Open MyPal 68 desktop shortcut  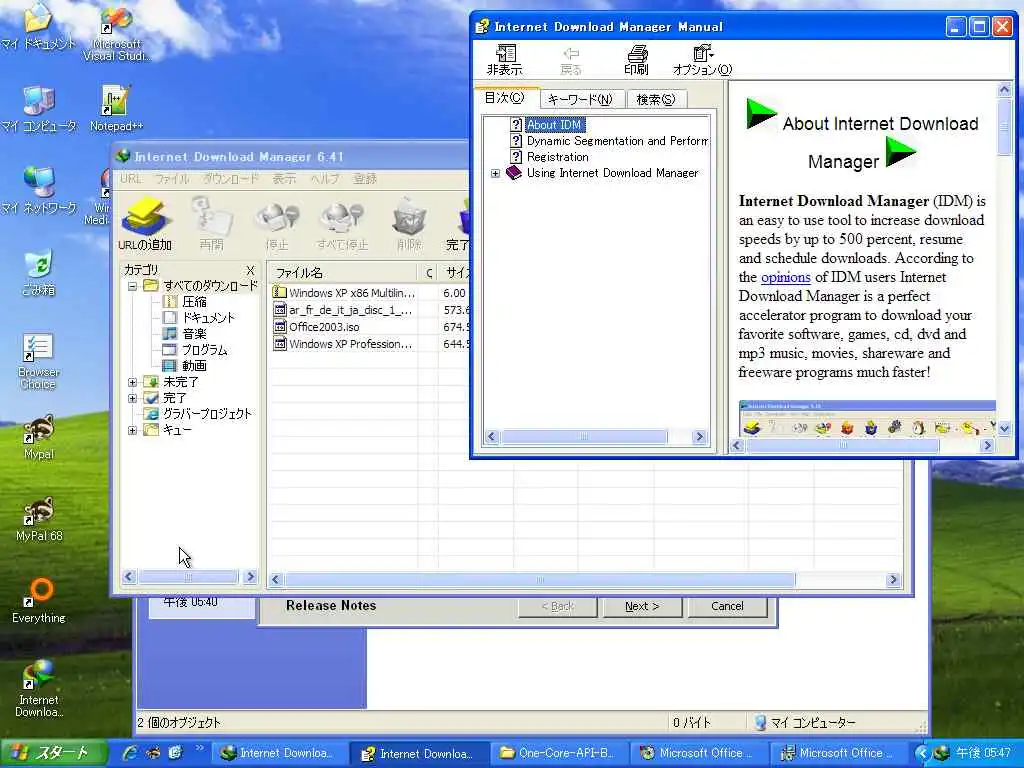pyautogui.click(x=39, y=519)
